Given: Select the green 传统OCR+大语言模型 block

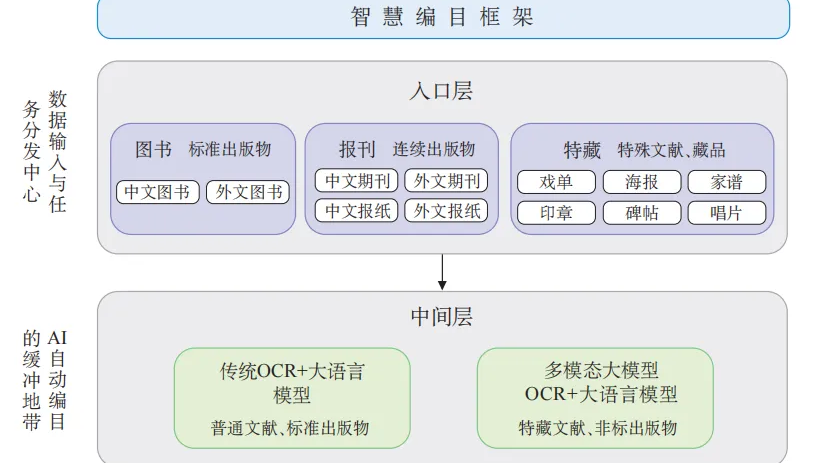Looking at the screenshot, I should pyautogui.click(x=292, y=397).
